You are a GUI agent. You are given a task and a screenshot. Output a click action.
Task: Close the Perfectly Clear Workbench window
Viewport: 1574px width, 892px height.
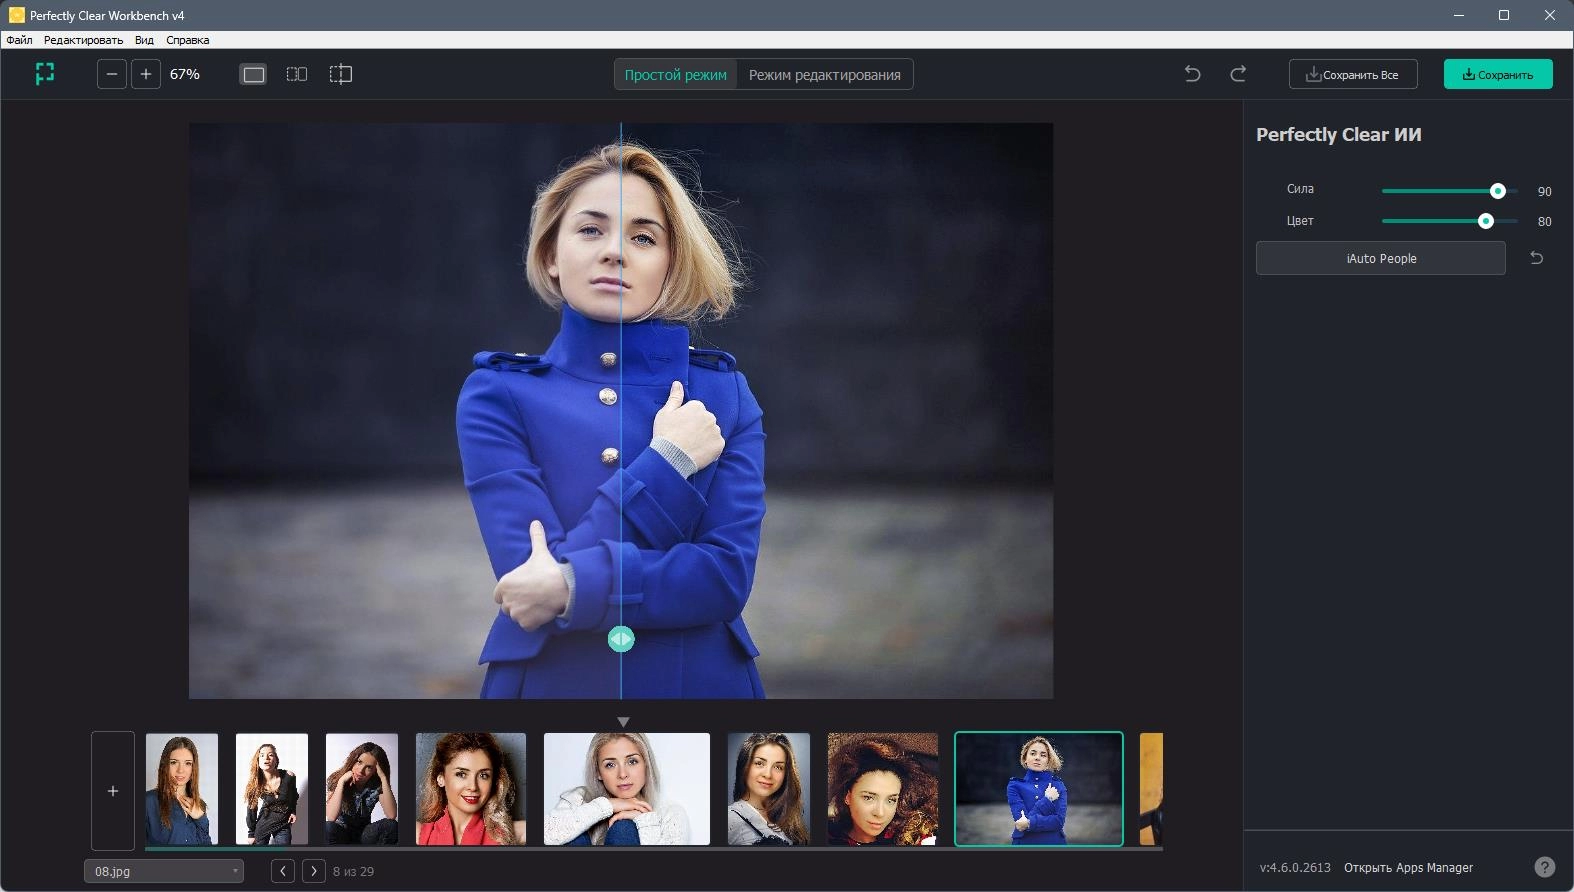1550,15
